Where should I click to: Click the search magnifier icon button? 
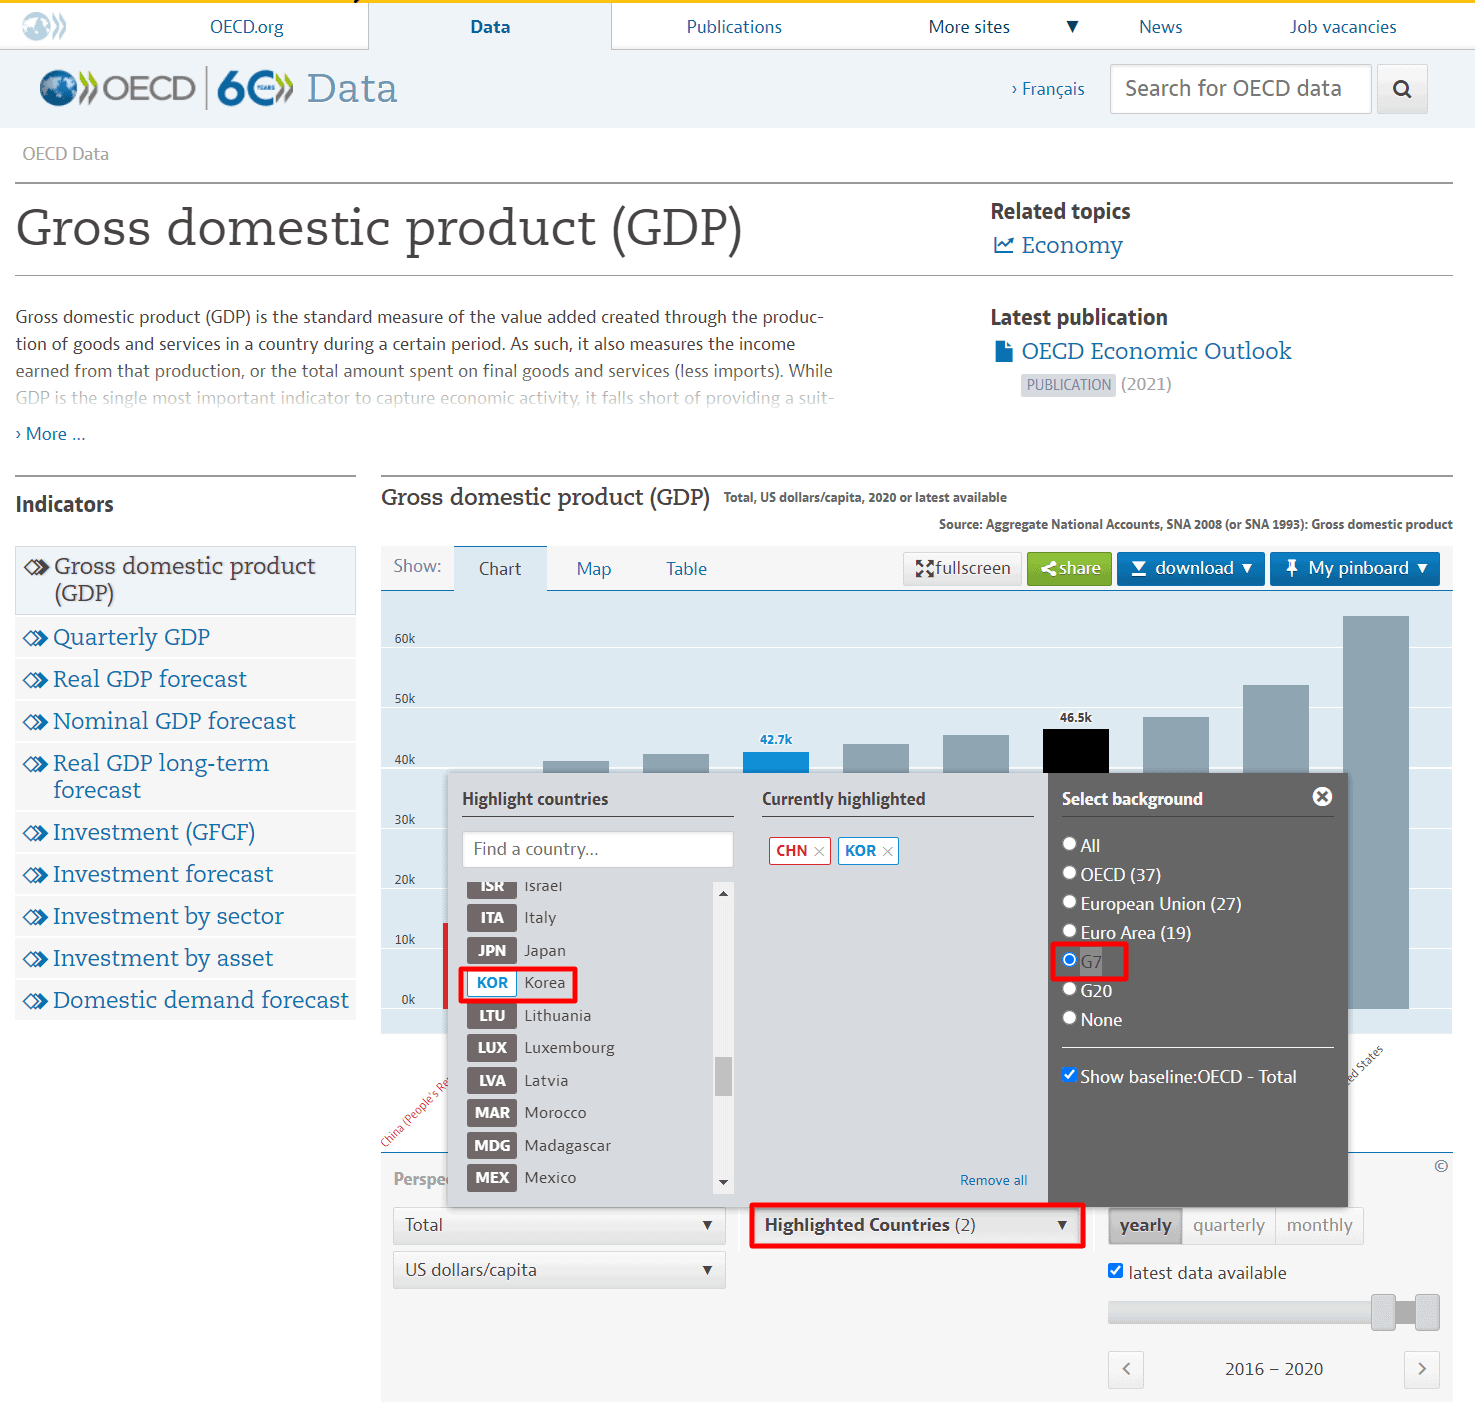click(1402, 89)
